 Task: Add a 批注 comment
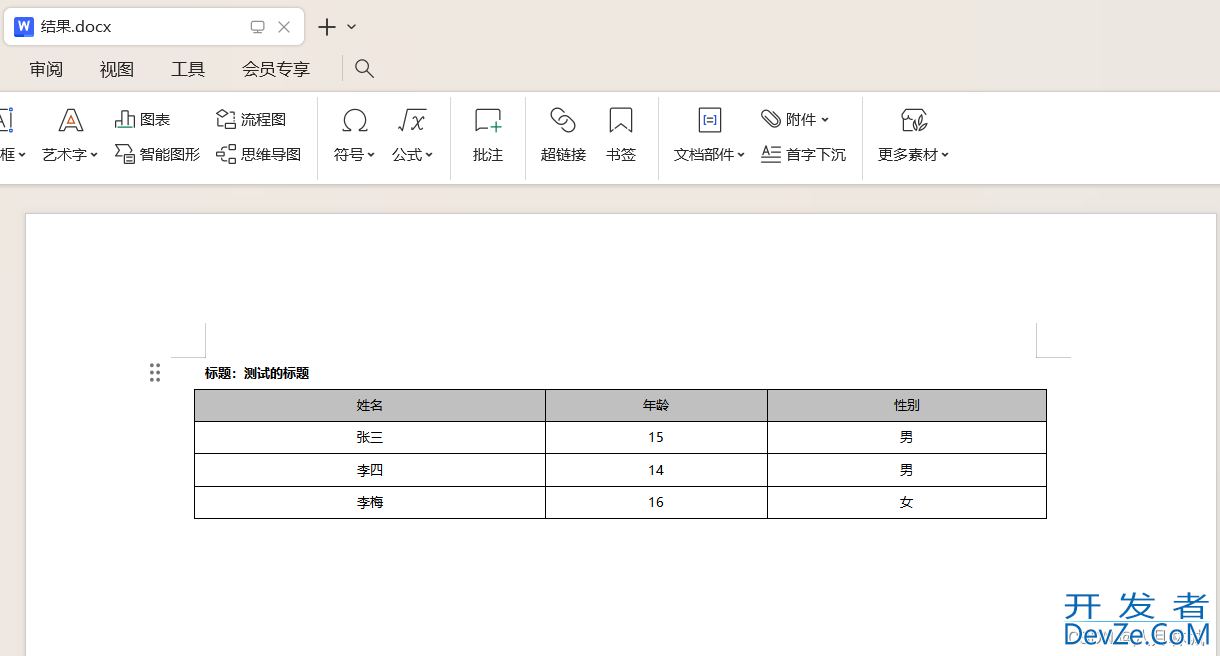click(488, 136)
